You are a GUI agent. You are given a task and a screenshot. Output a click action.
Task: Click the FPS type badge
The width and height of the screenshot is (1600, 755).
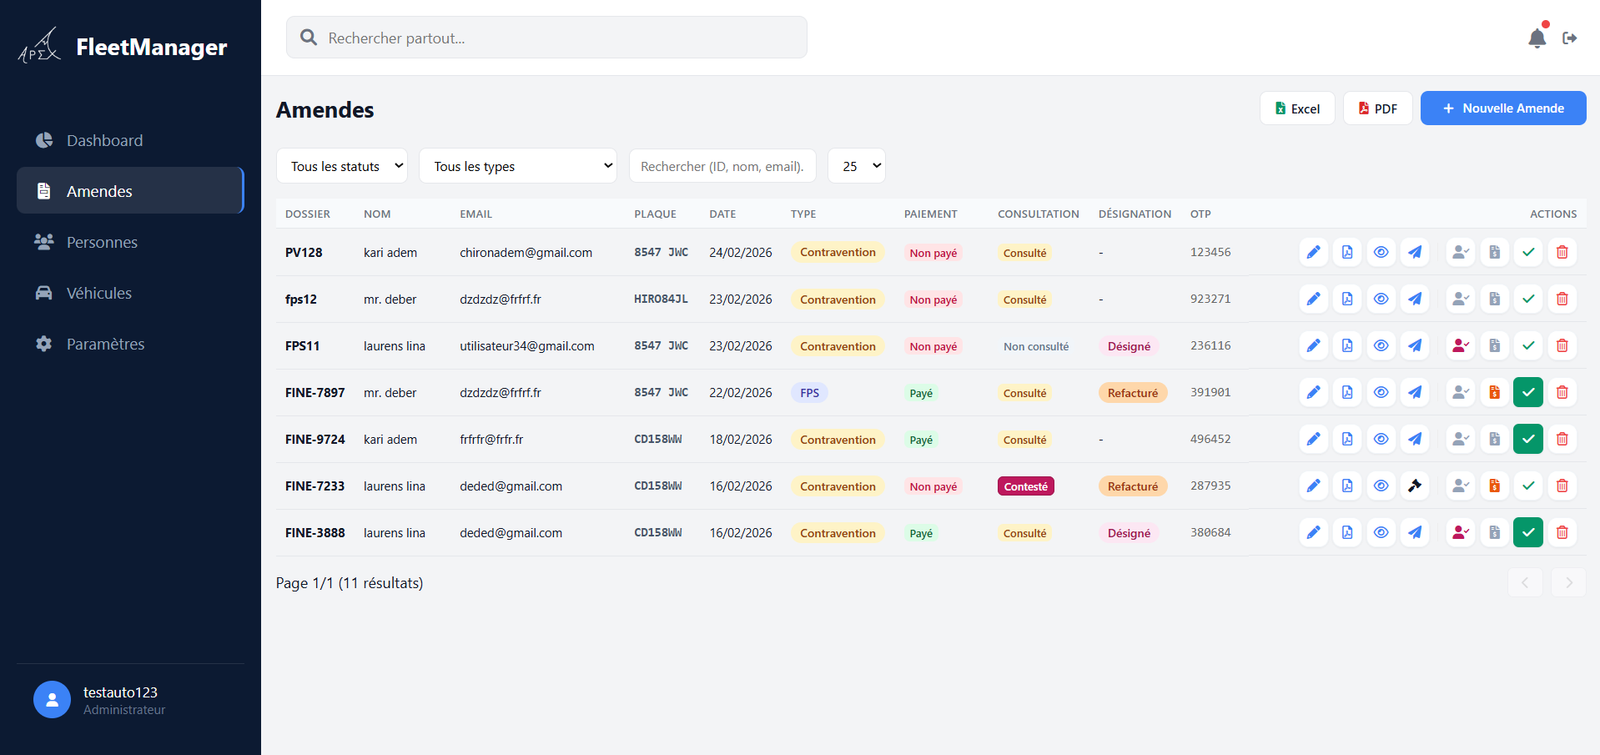(x=810, y=393)
